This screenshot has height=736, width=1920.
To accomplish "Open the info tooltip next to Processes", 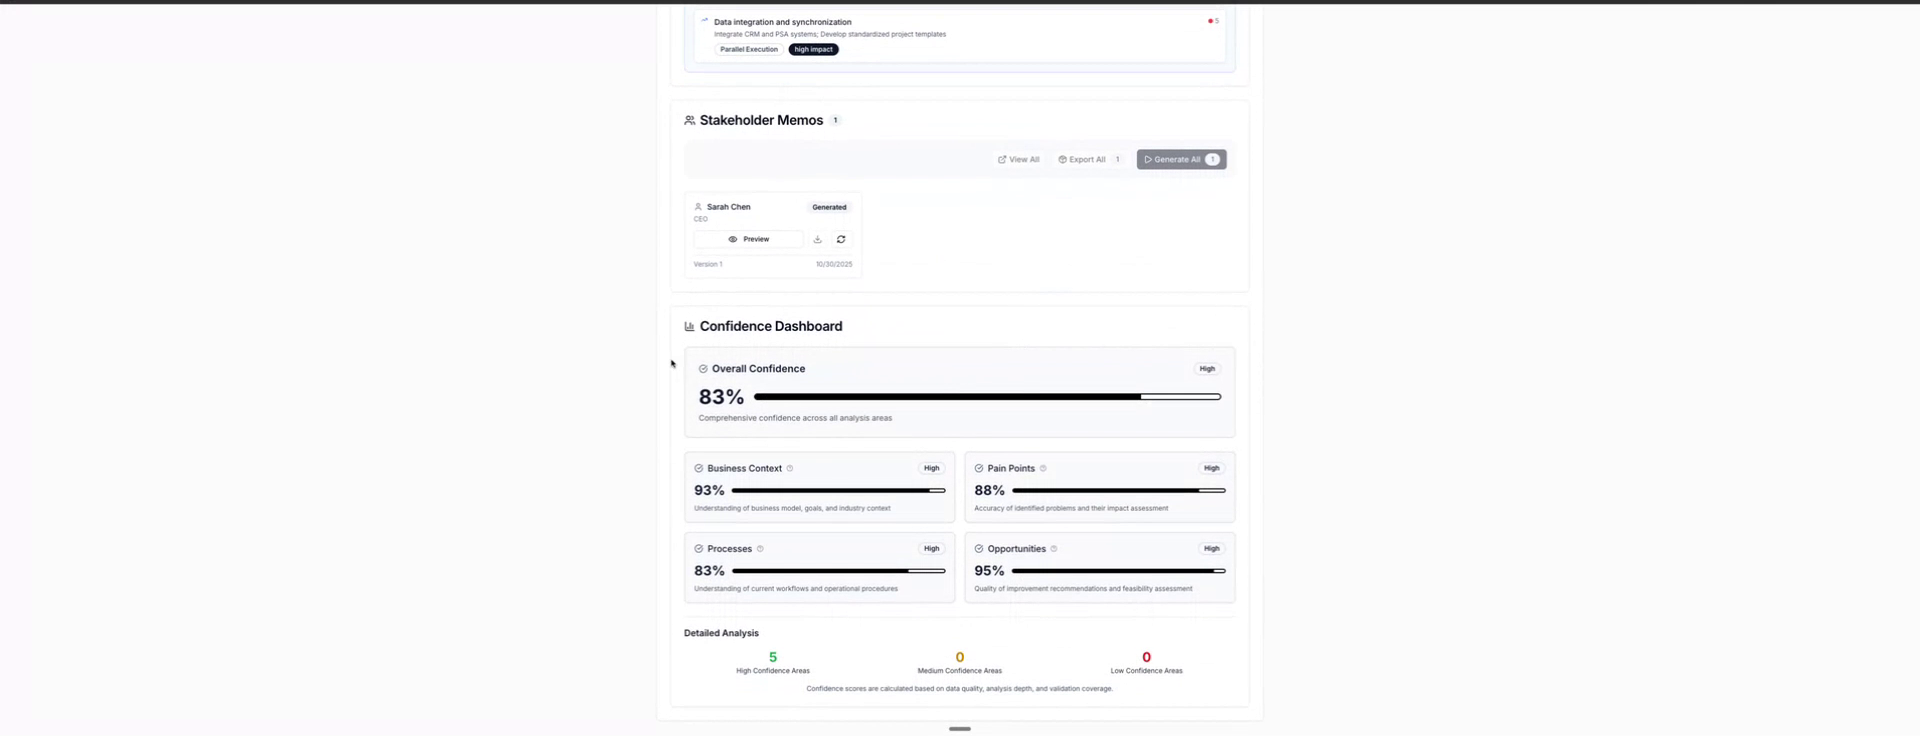I will click(x=760, y=549).
